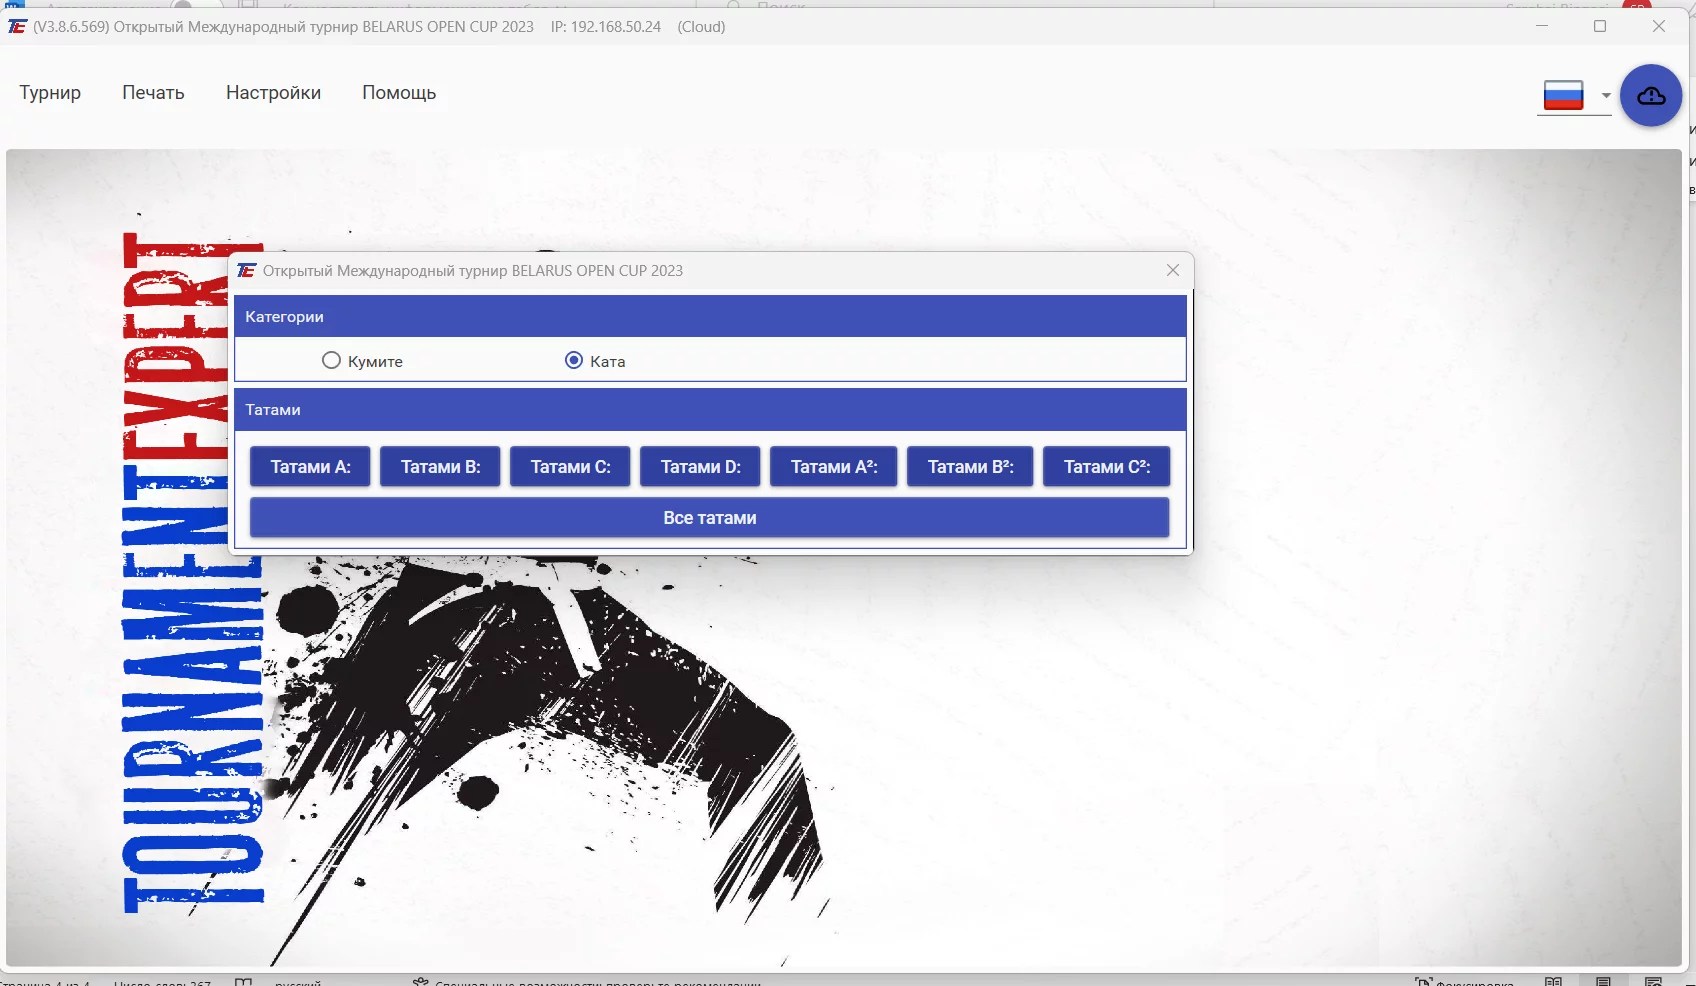Open the cloud sync button
Image resolution: width=1696 pixels, height=986 pixels.
1650,96
